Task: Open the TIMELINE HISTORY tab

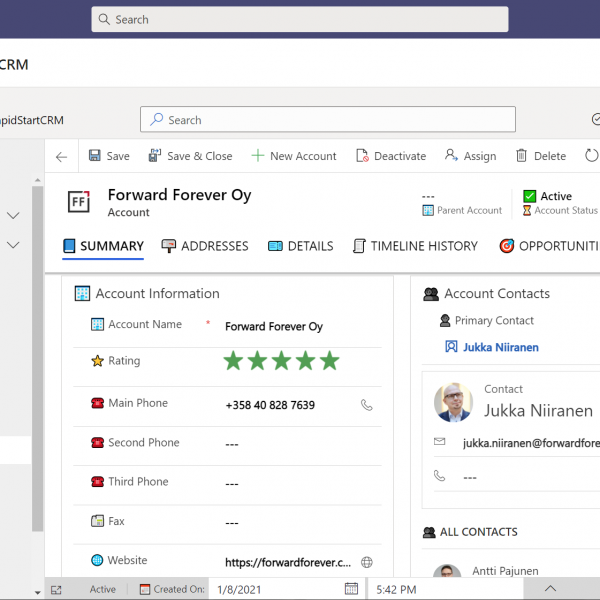Action: [x=415, y=246]
